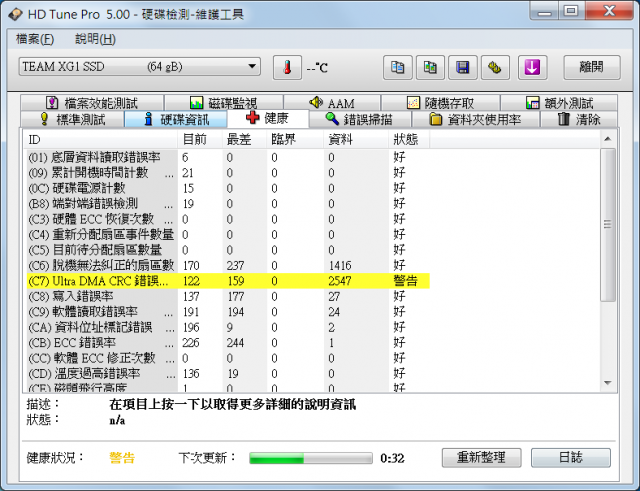Select row (C5) 目前待分配扇區數量
This screenshot has width=640, height=491.
[228, 250]
